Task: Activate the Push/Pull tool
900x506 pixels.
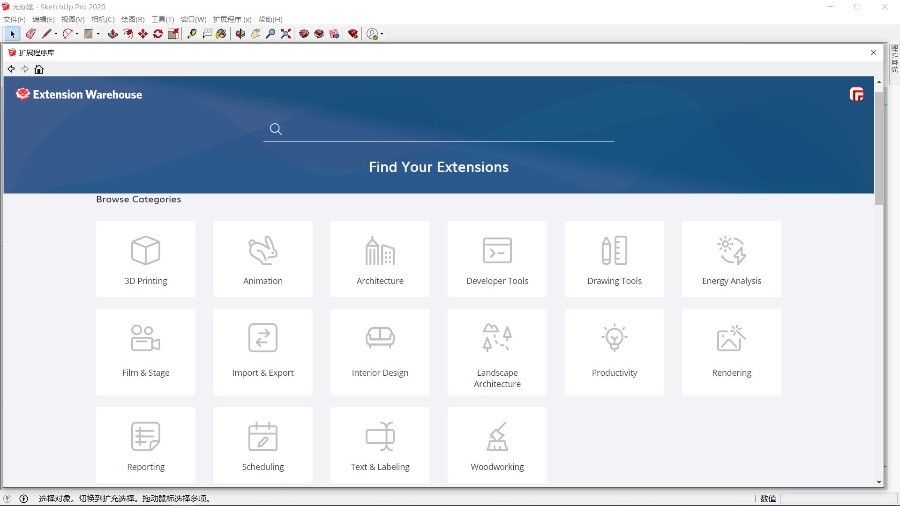Action: point(112,34)
